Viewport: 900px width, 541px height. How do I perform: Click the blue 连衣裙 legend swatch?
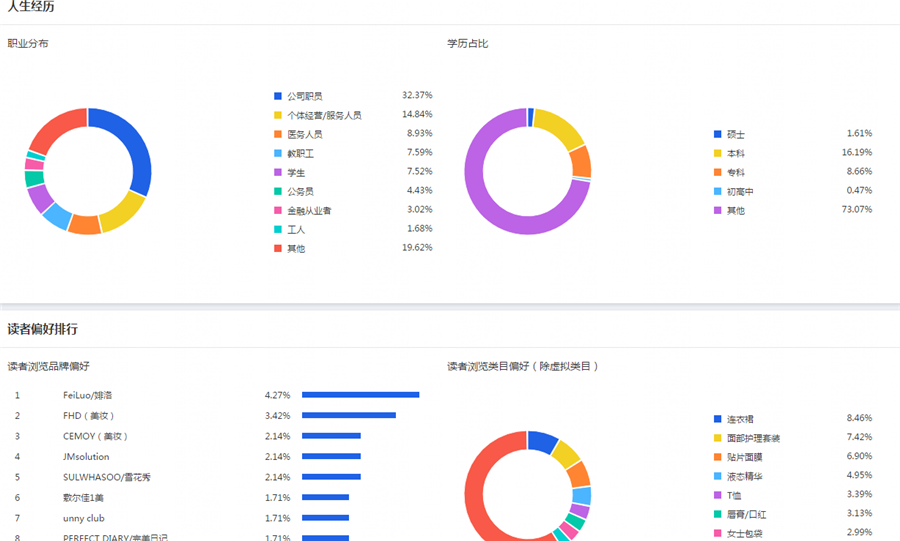click(x=717, y=419)
